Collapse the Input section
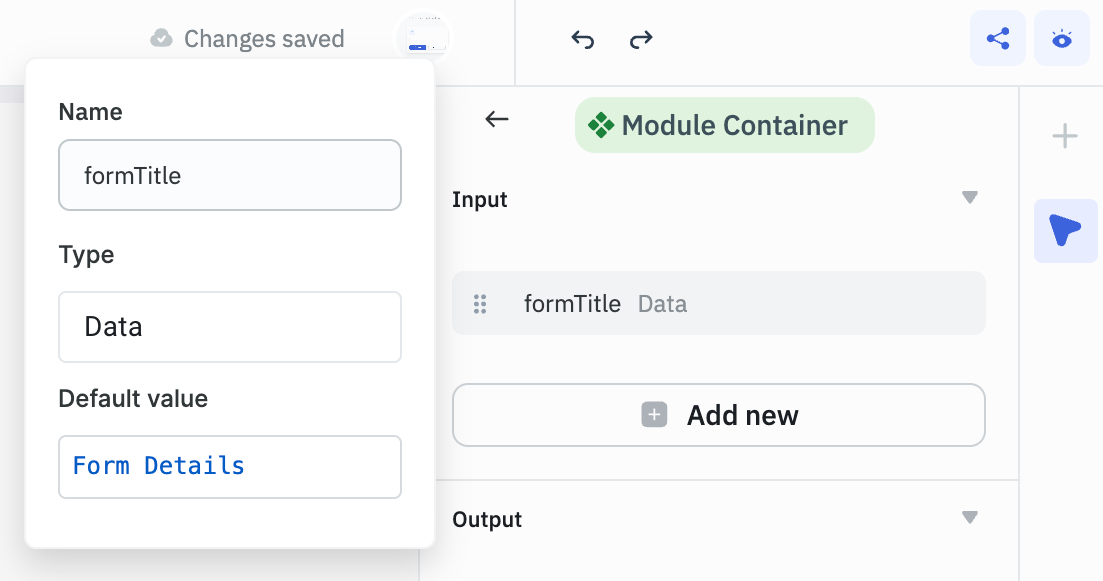This screenshot has width=1103, height=581. (969, 197)
